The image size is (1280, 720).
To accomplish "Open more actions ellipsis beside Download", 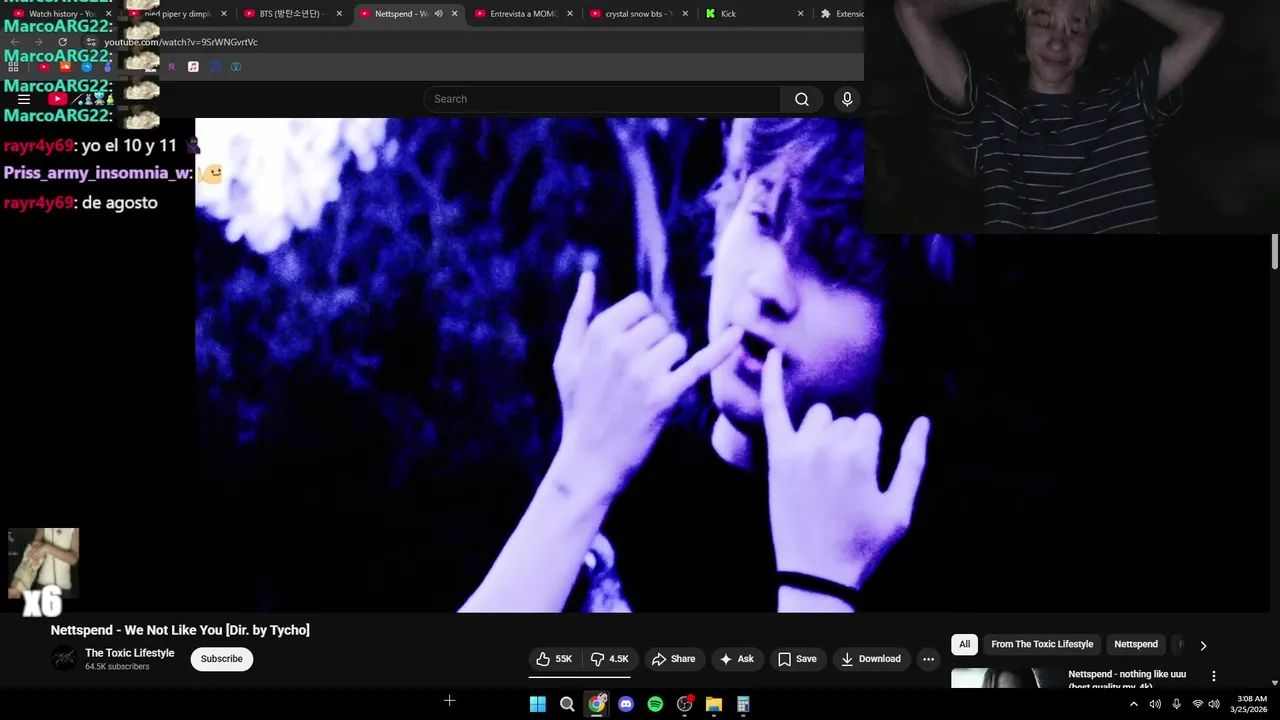I will 928,659.
